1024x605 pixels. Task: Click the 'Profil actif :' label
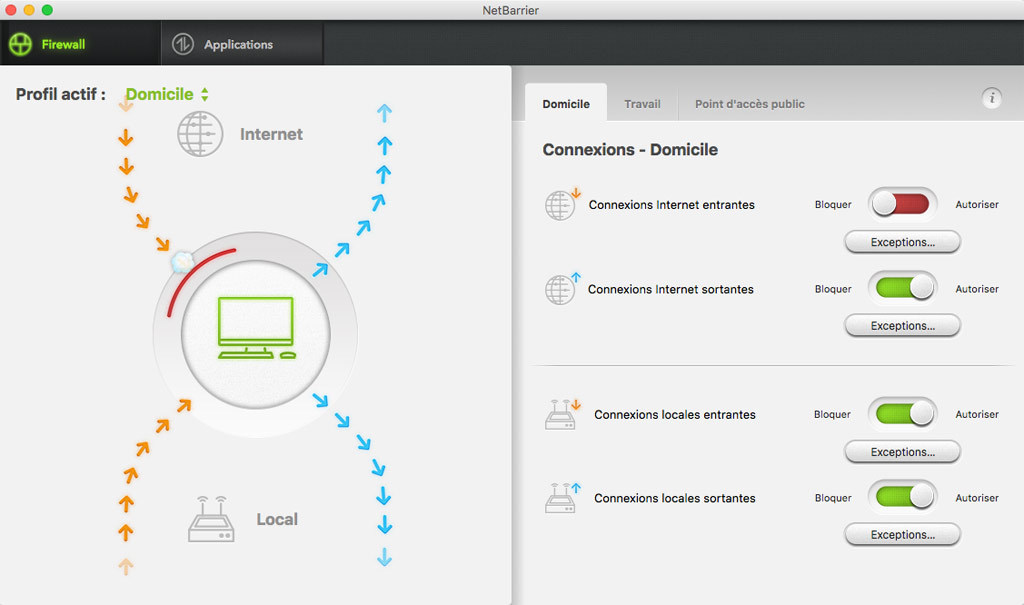click(61, 94)
